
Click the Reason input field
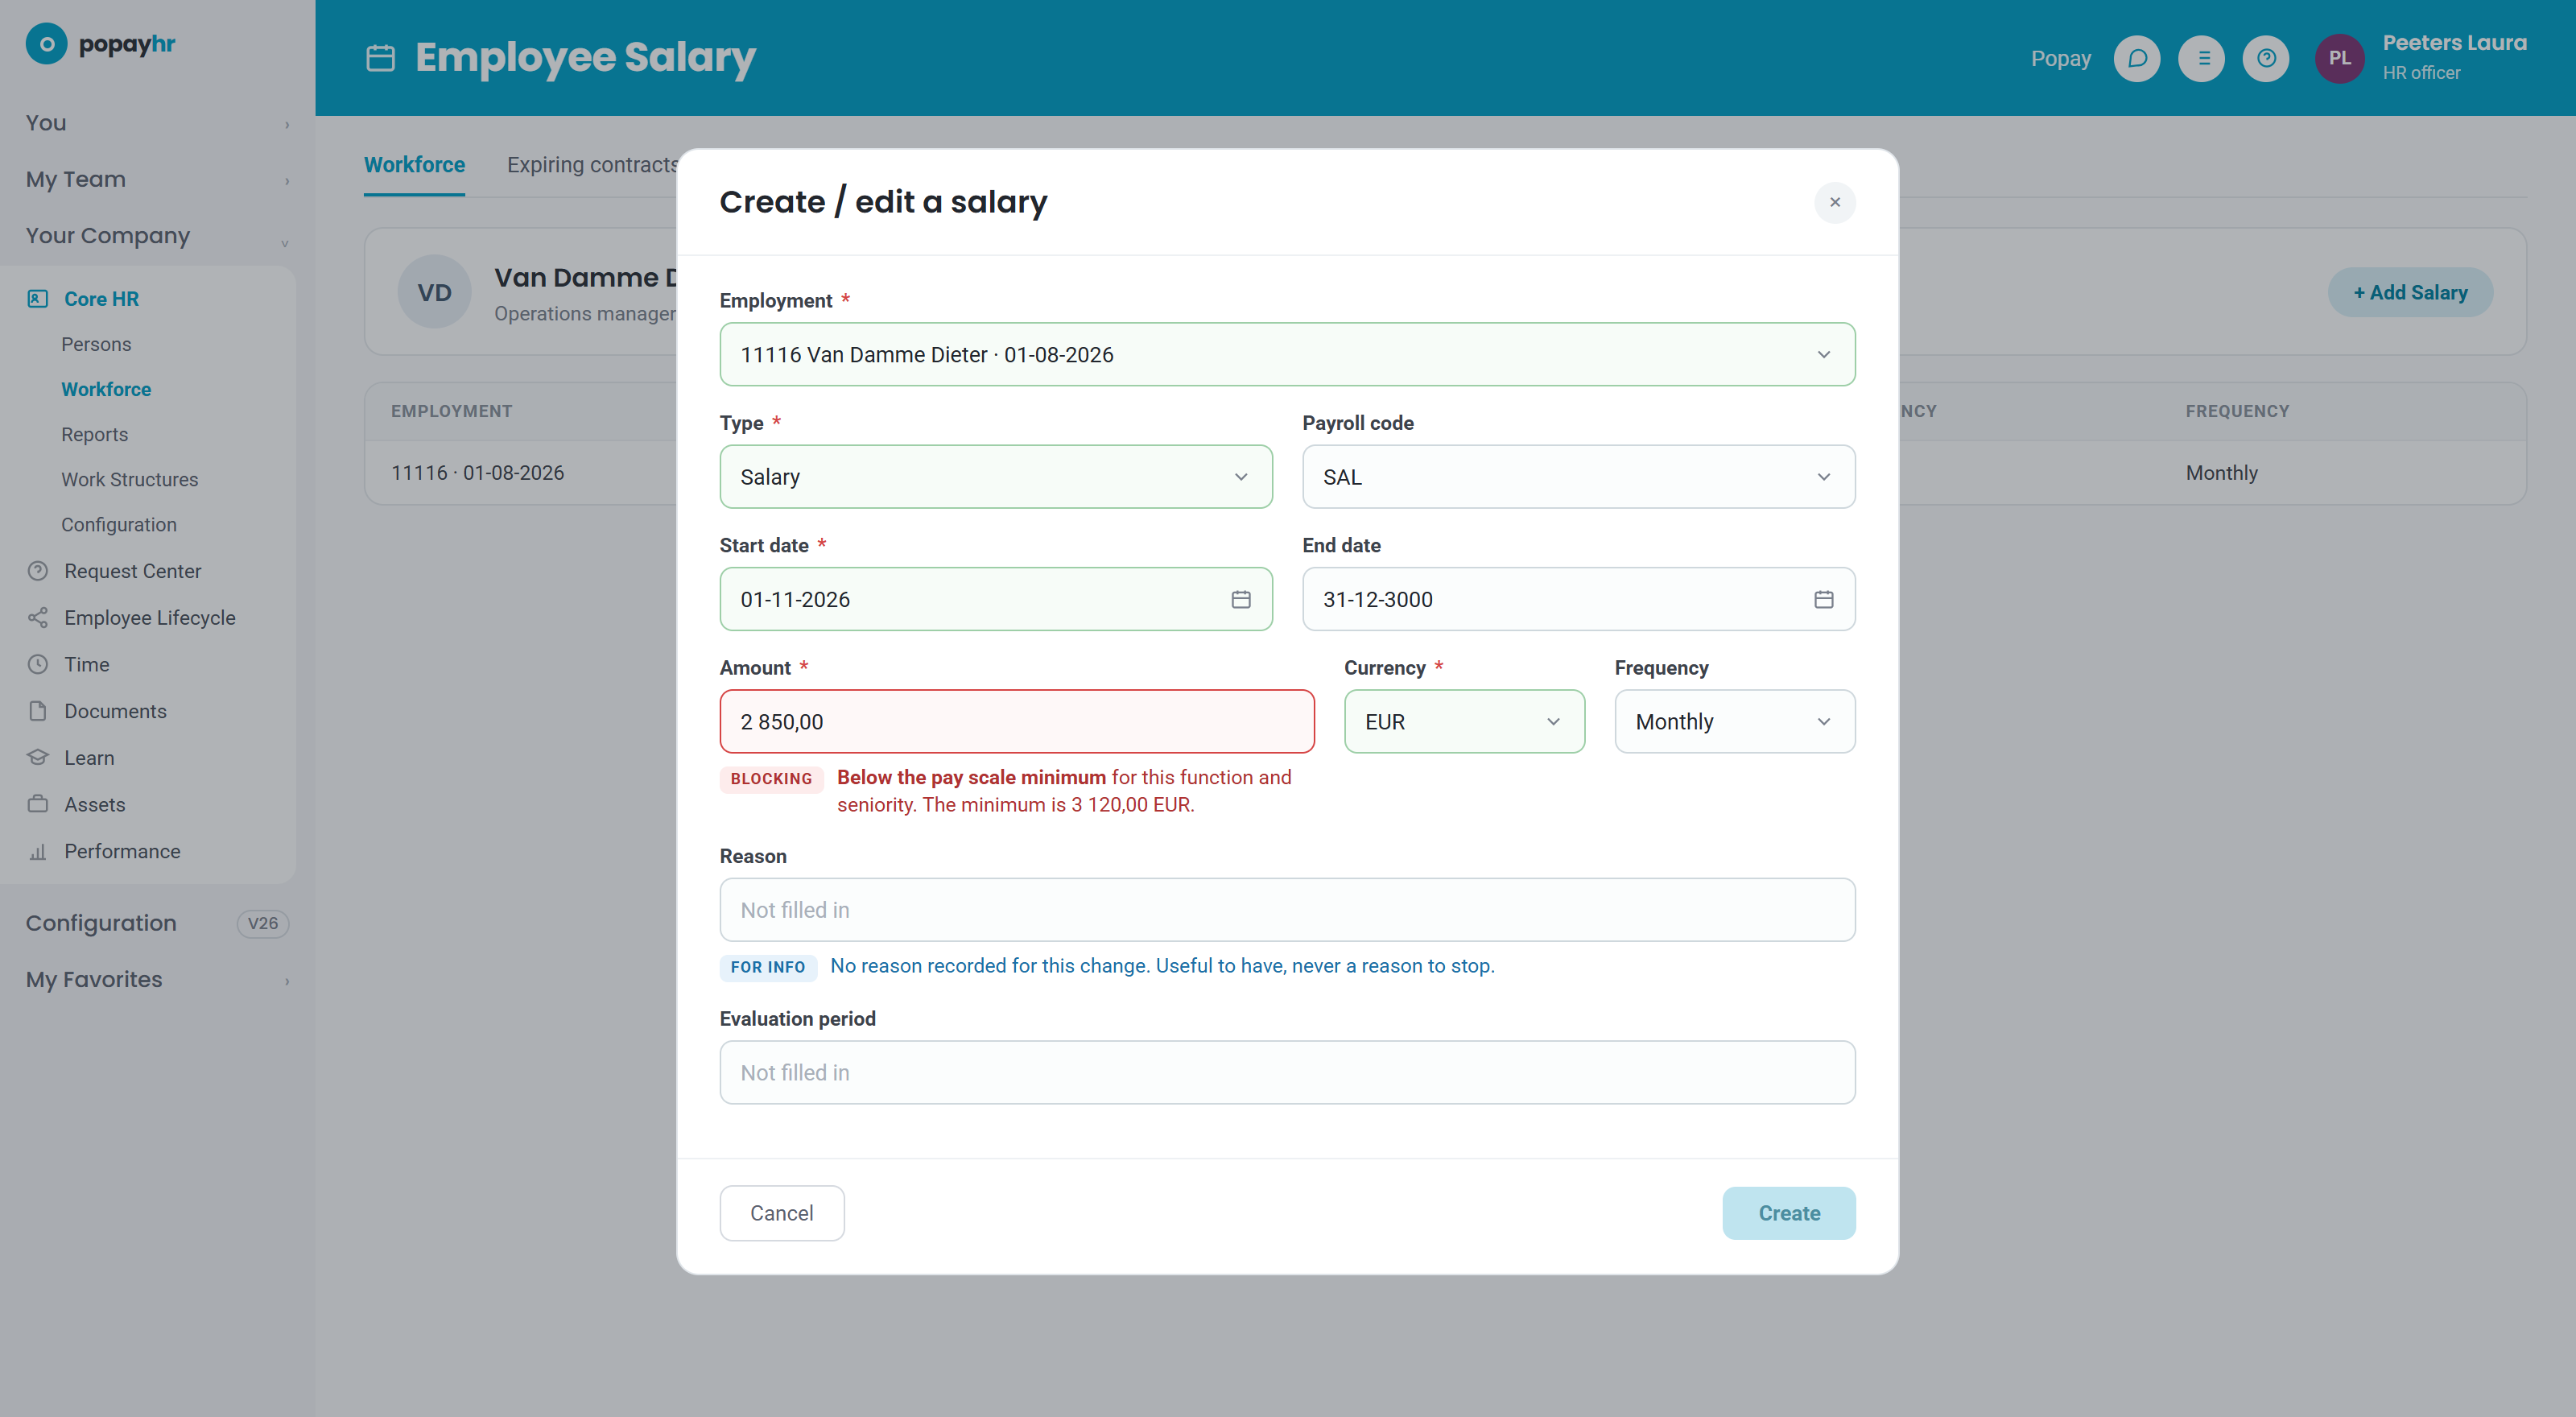click(x=1288, y=910)
